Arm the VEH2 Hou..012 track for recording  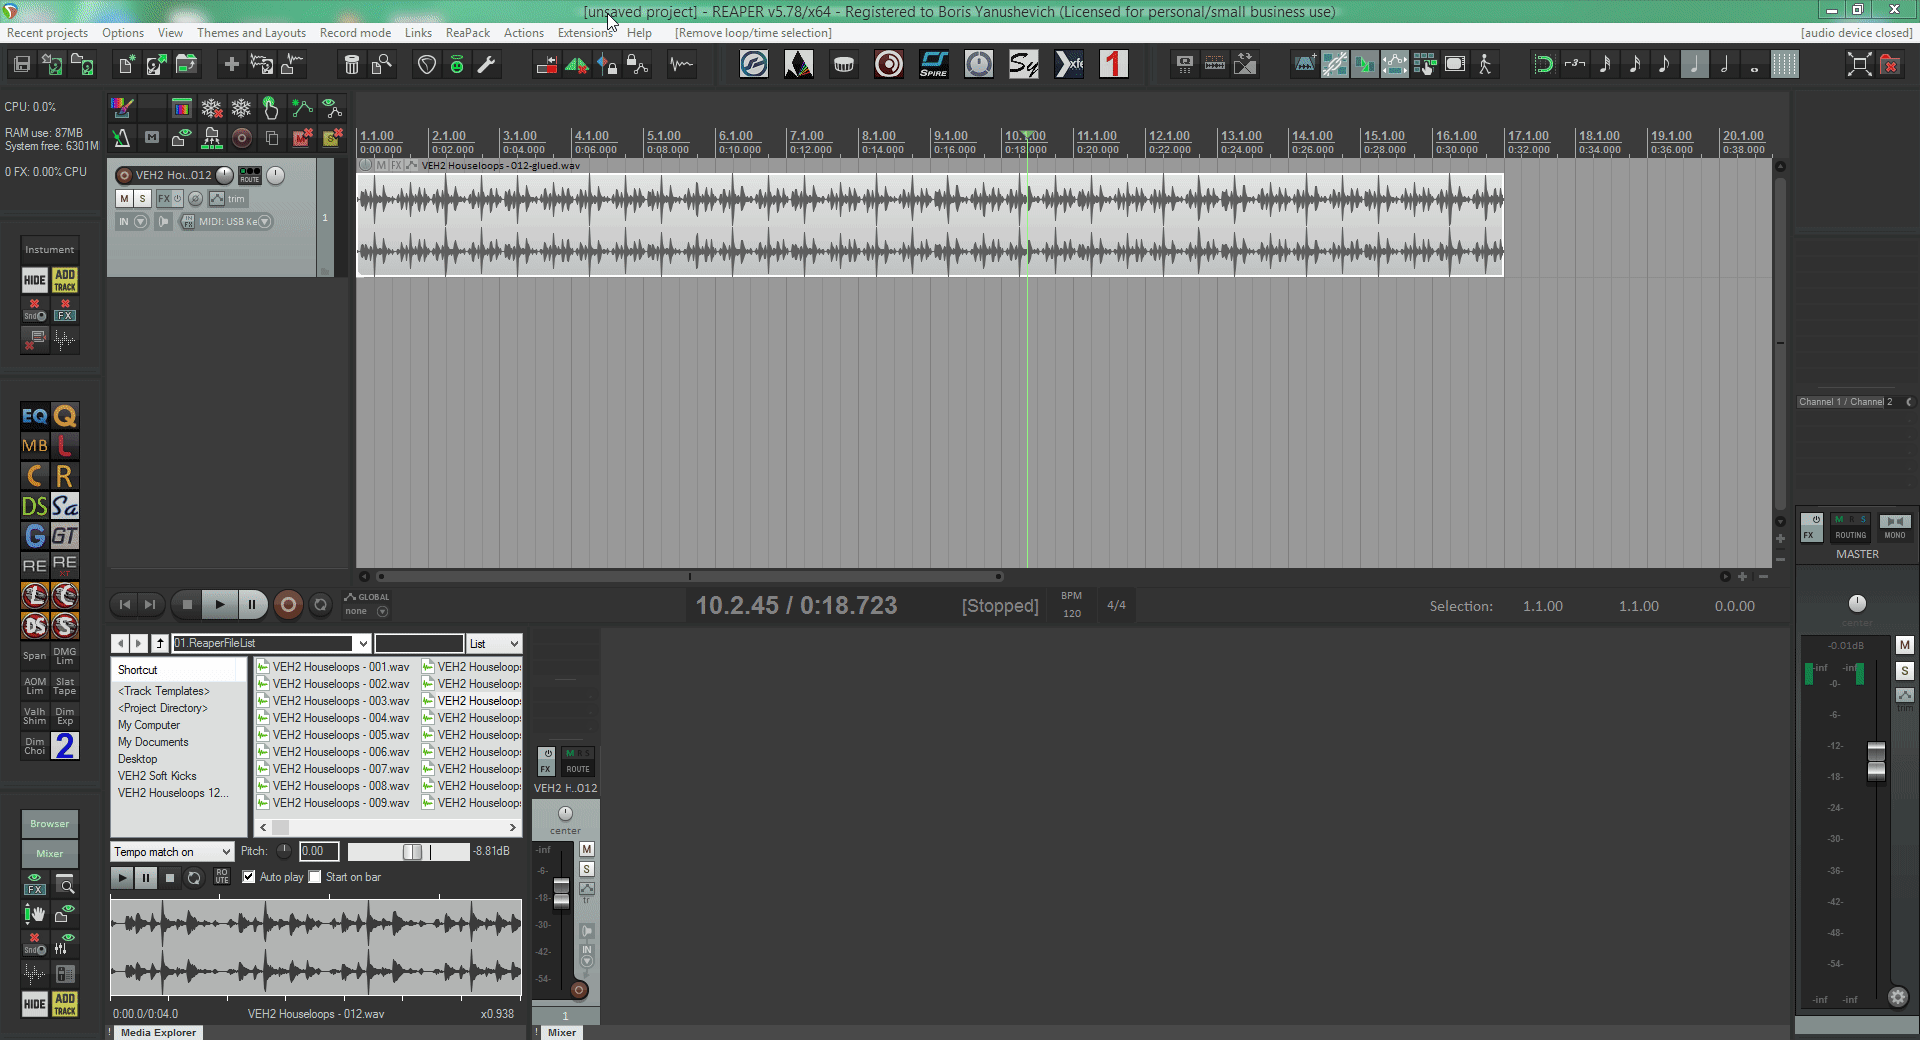(x=124, y=175)
